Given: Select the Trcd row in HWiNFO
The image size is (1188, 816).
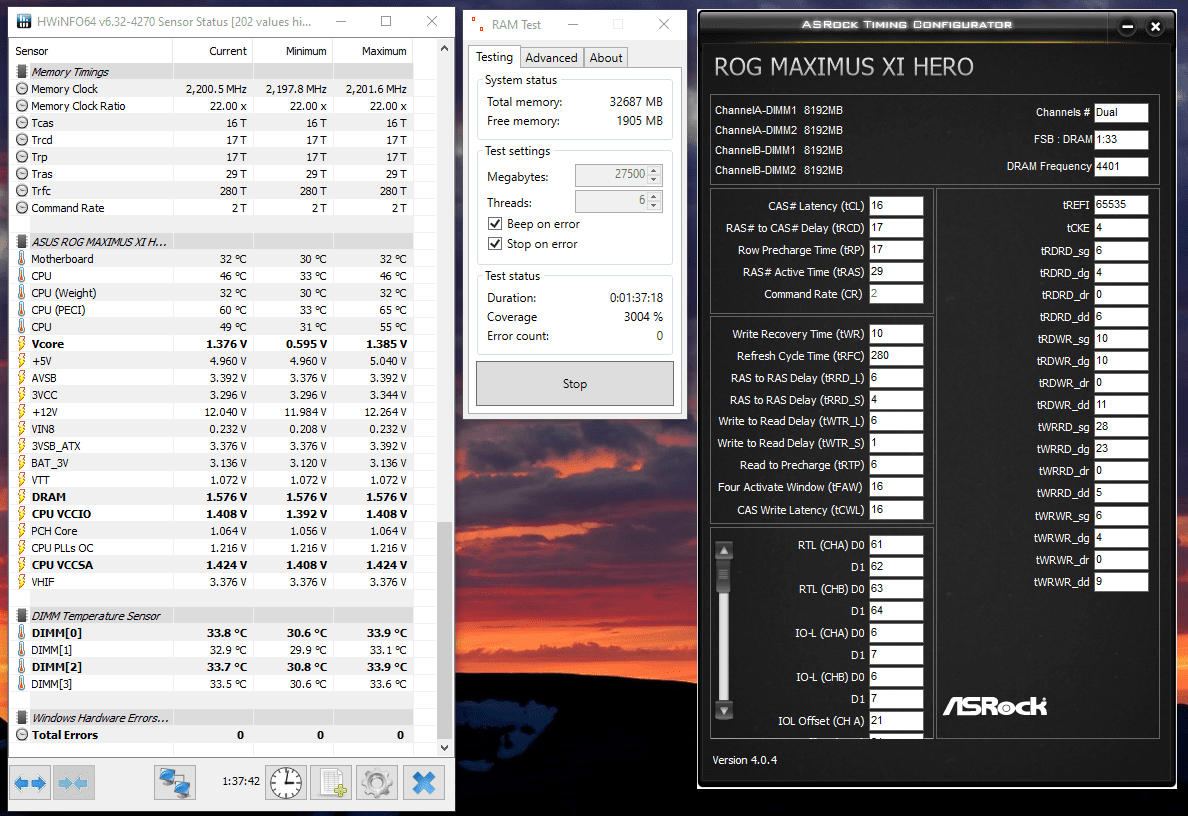Looking at the screenshot, I should [211, 140].
